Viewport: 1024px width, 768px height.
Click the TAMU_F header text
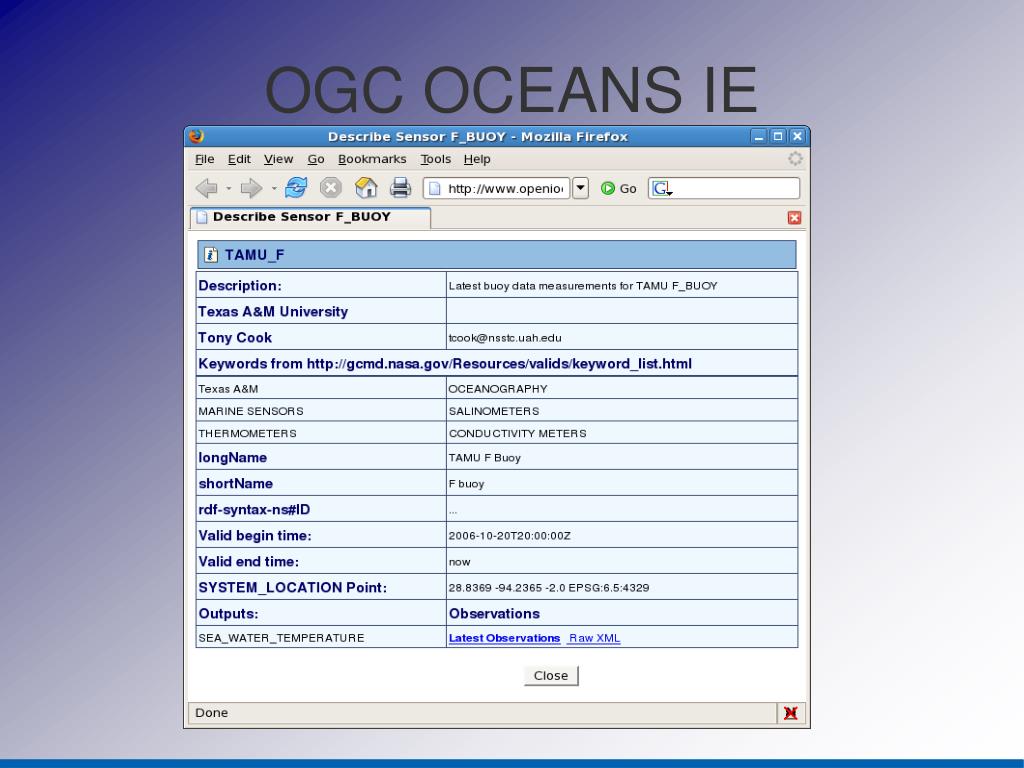pyautogui.click(x=255, y=255)
